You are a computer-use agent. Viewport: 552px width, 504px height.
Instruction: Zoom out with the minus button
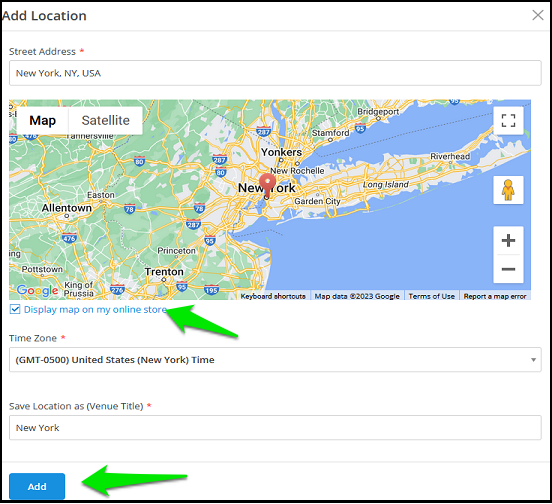(x=508, y=269)
